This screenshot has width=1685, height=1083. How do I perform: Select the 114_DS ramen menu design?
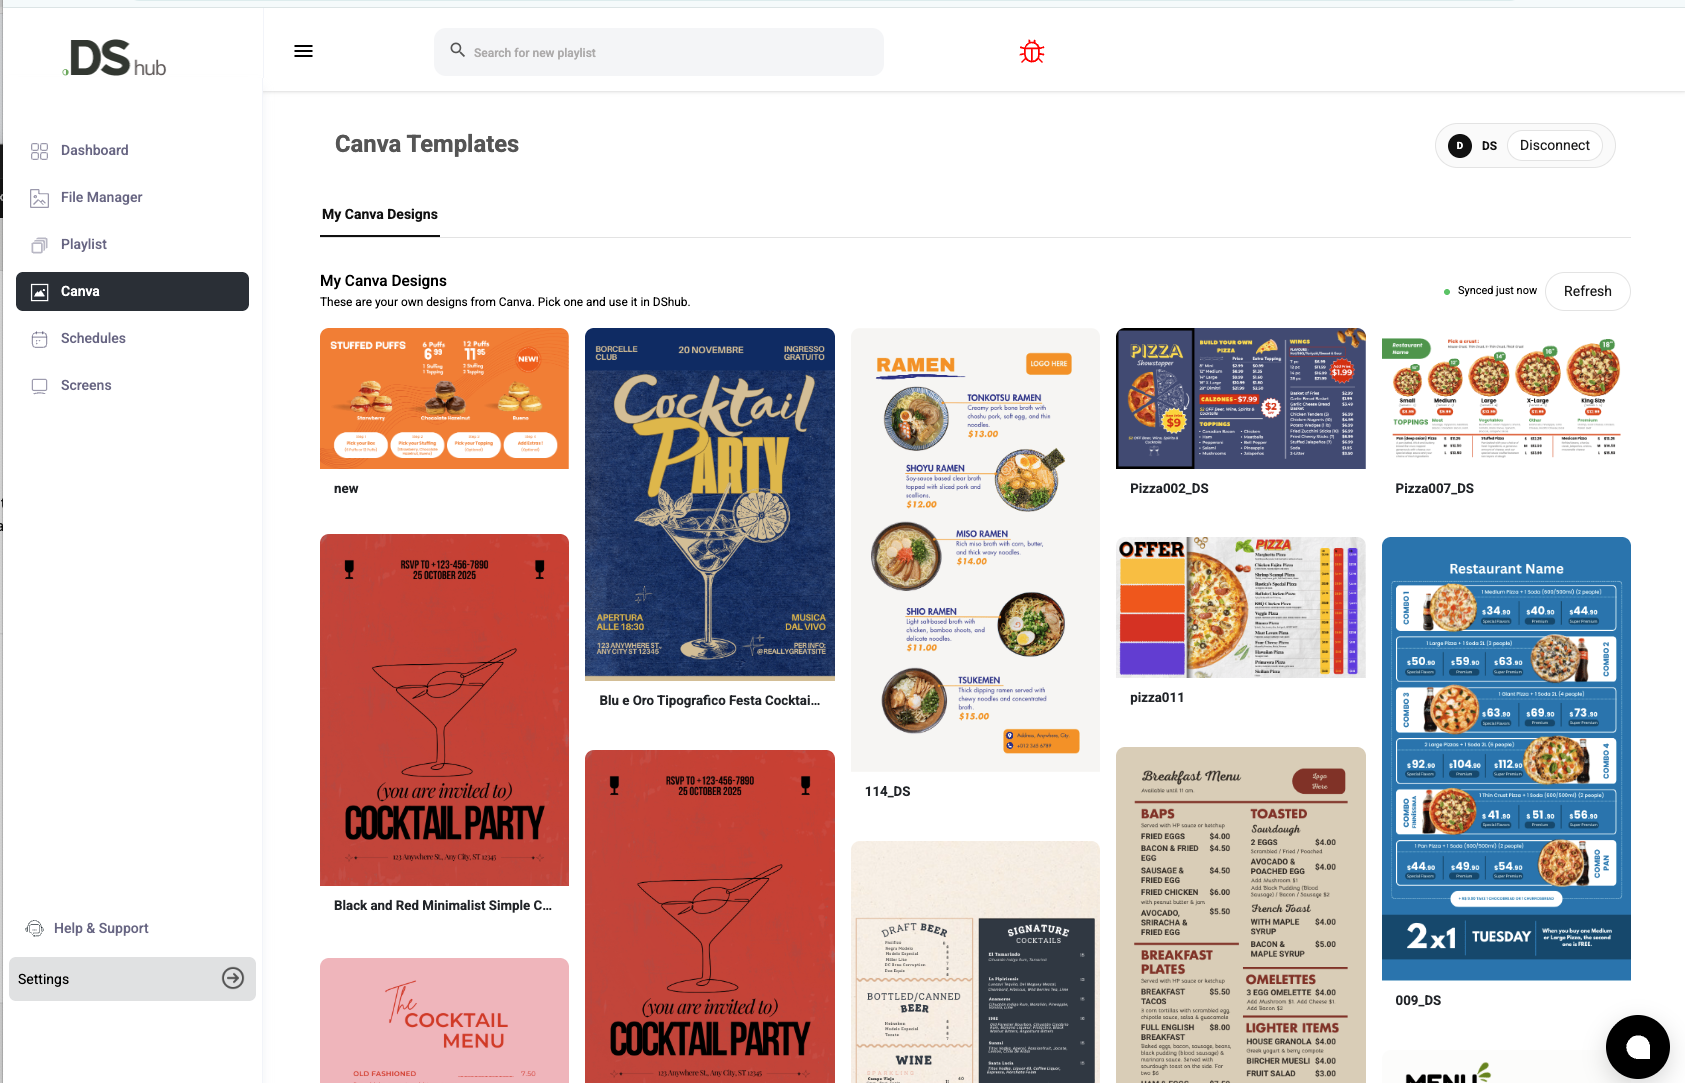pyautogui.click(x=975, y=550)
